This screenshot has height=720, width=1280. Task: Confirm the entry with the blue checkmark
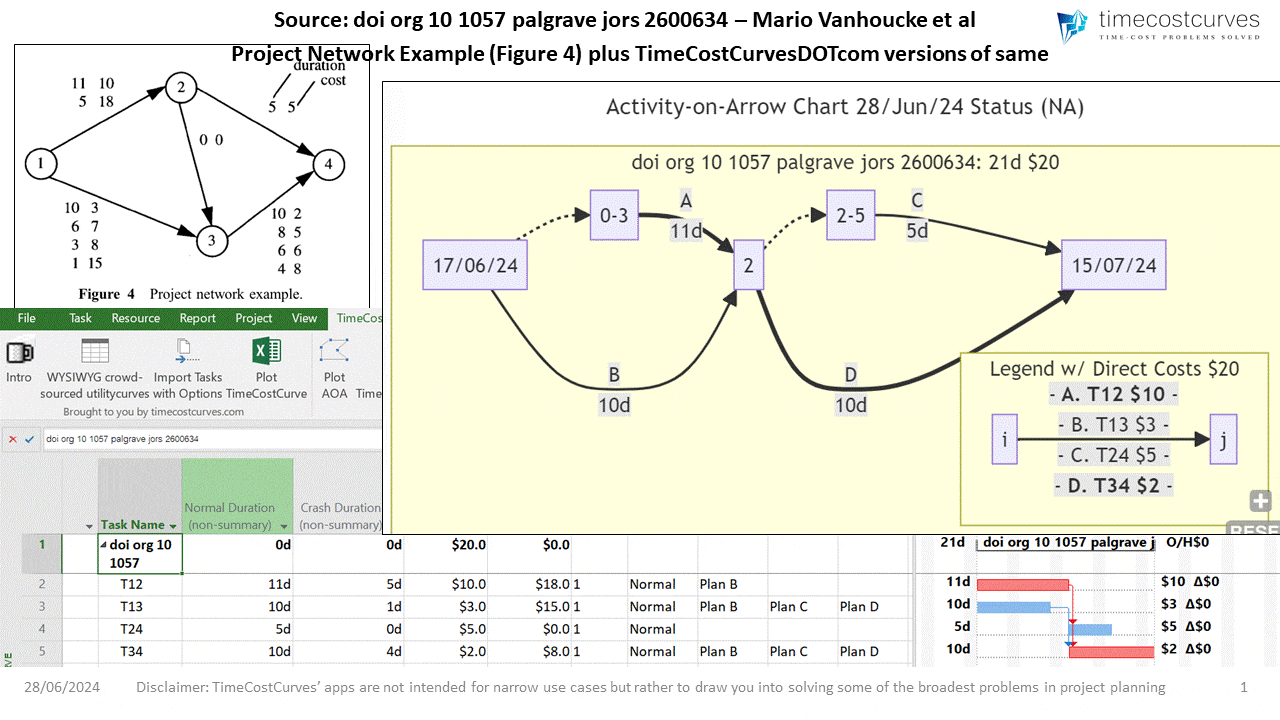(30, 439)
